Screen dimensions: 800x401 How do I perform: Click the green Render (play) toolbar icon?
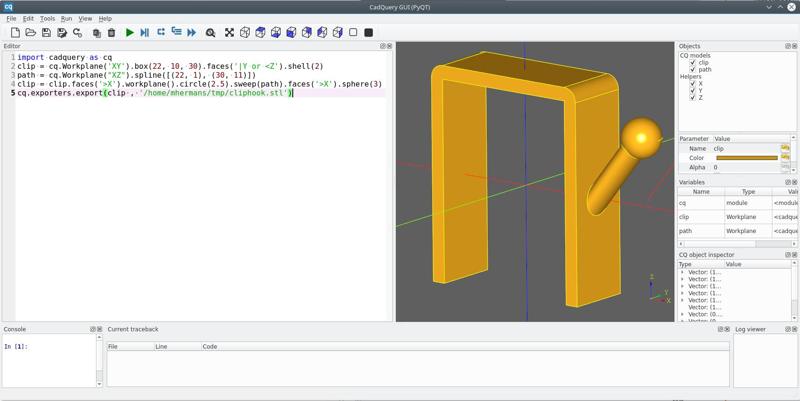[129, 33]
